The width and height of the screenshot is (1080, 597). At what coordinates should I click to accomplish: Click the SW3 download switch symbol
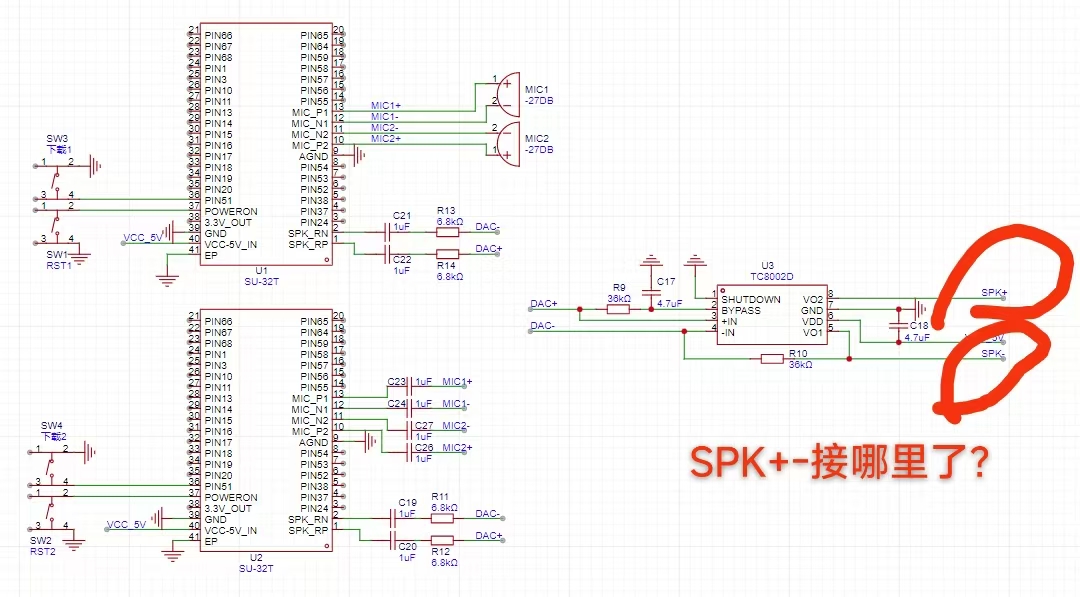coord(57,179)
